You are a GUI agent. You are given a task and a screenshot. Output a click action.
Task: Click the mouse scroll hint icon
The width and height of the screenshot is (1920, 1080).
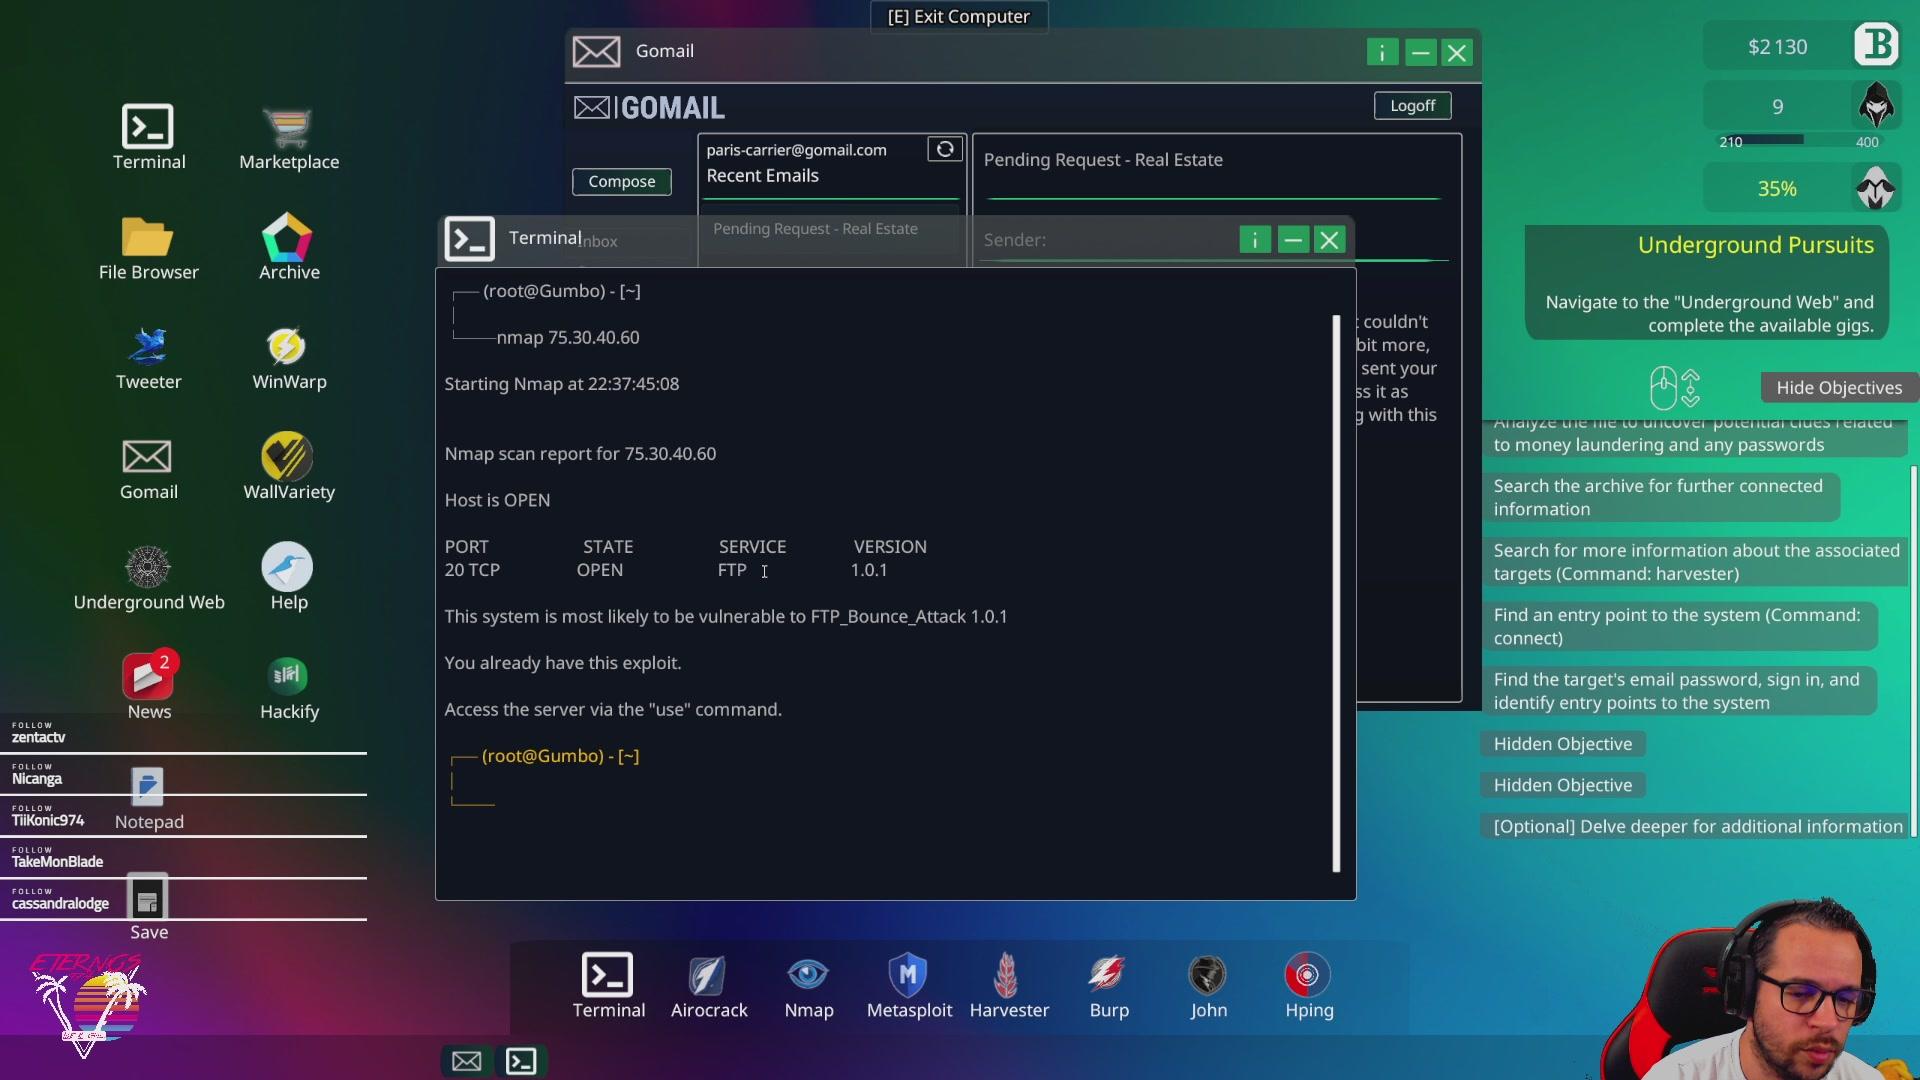(x=1674, y=388)
